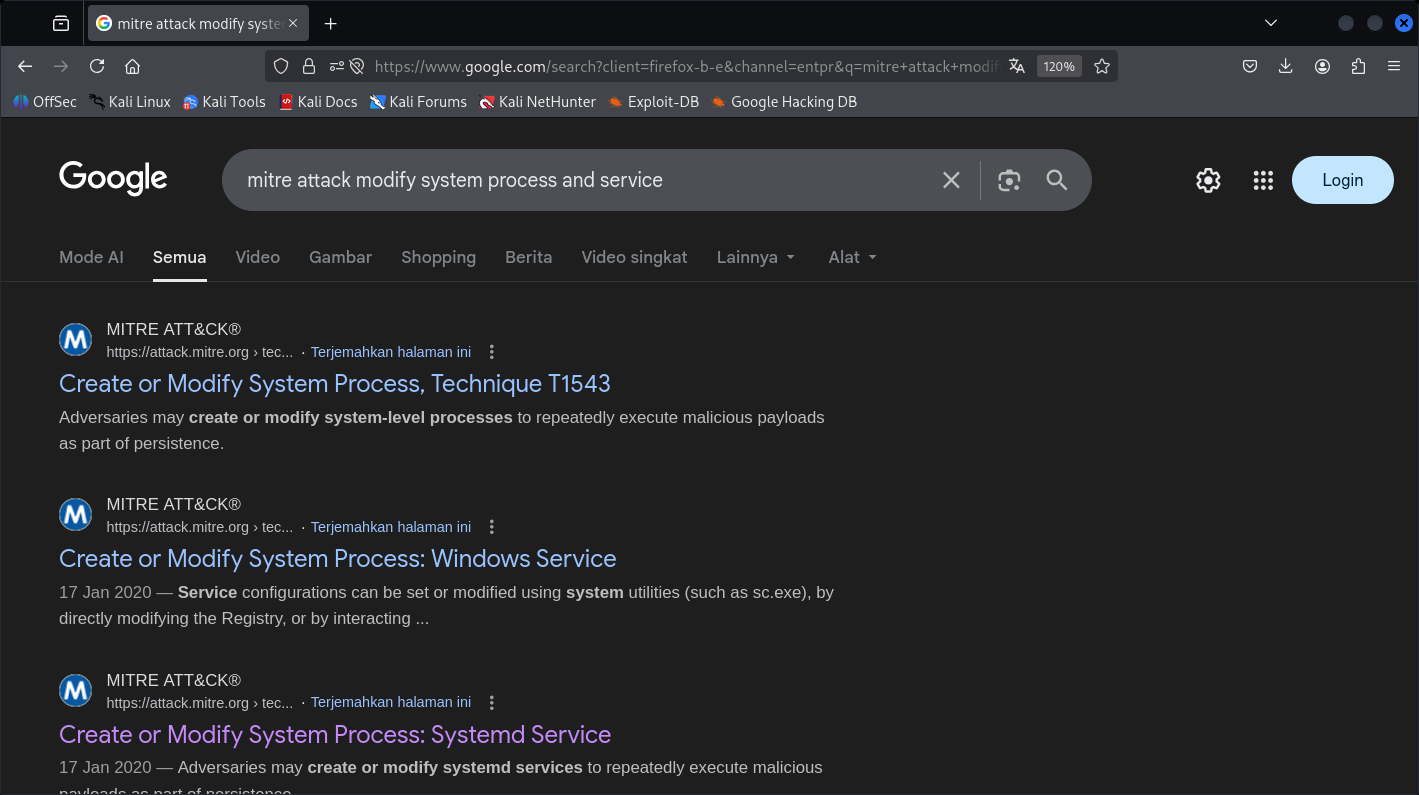1419x795 pixels.
Task: Click the Login button
Action: tap(1342, 180)
